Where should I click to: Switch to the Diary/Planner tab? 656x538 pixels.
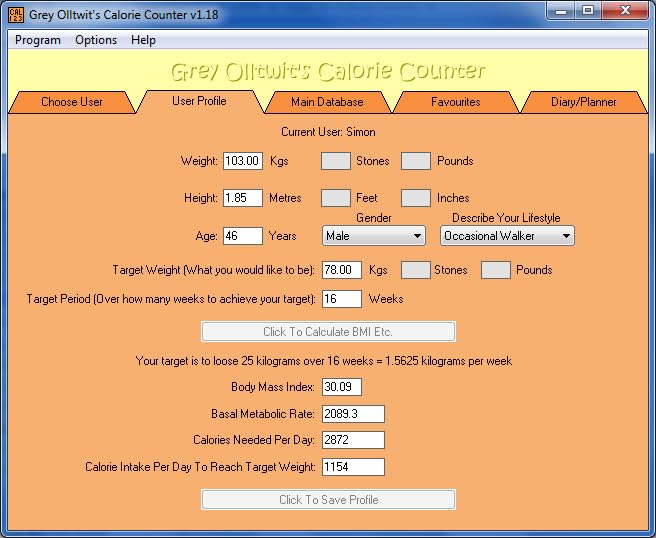(584, 102)
